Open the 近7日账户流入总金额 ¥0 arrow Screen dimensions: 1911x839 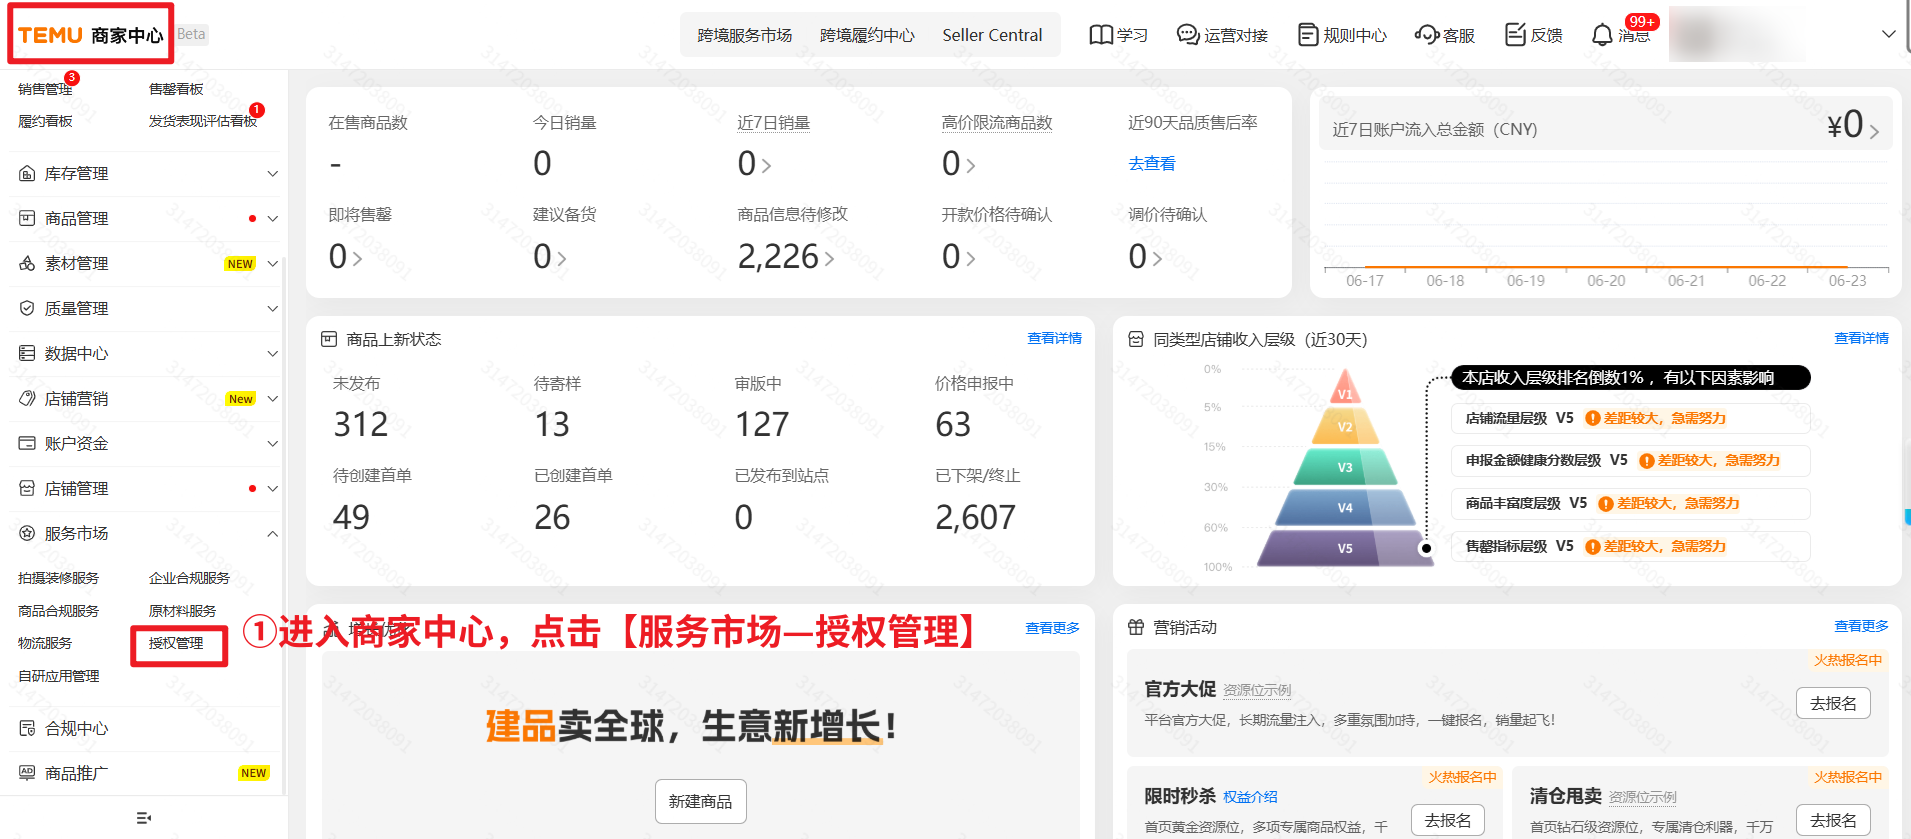point(1874,131)
